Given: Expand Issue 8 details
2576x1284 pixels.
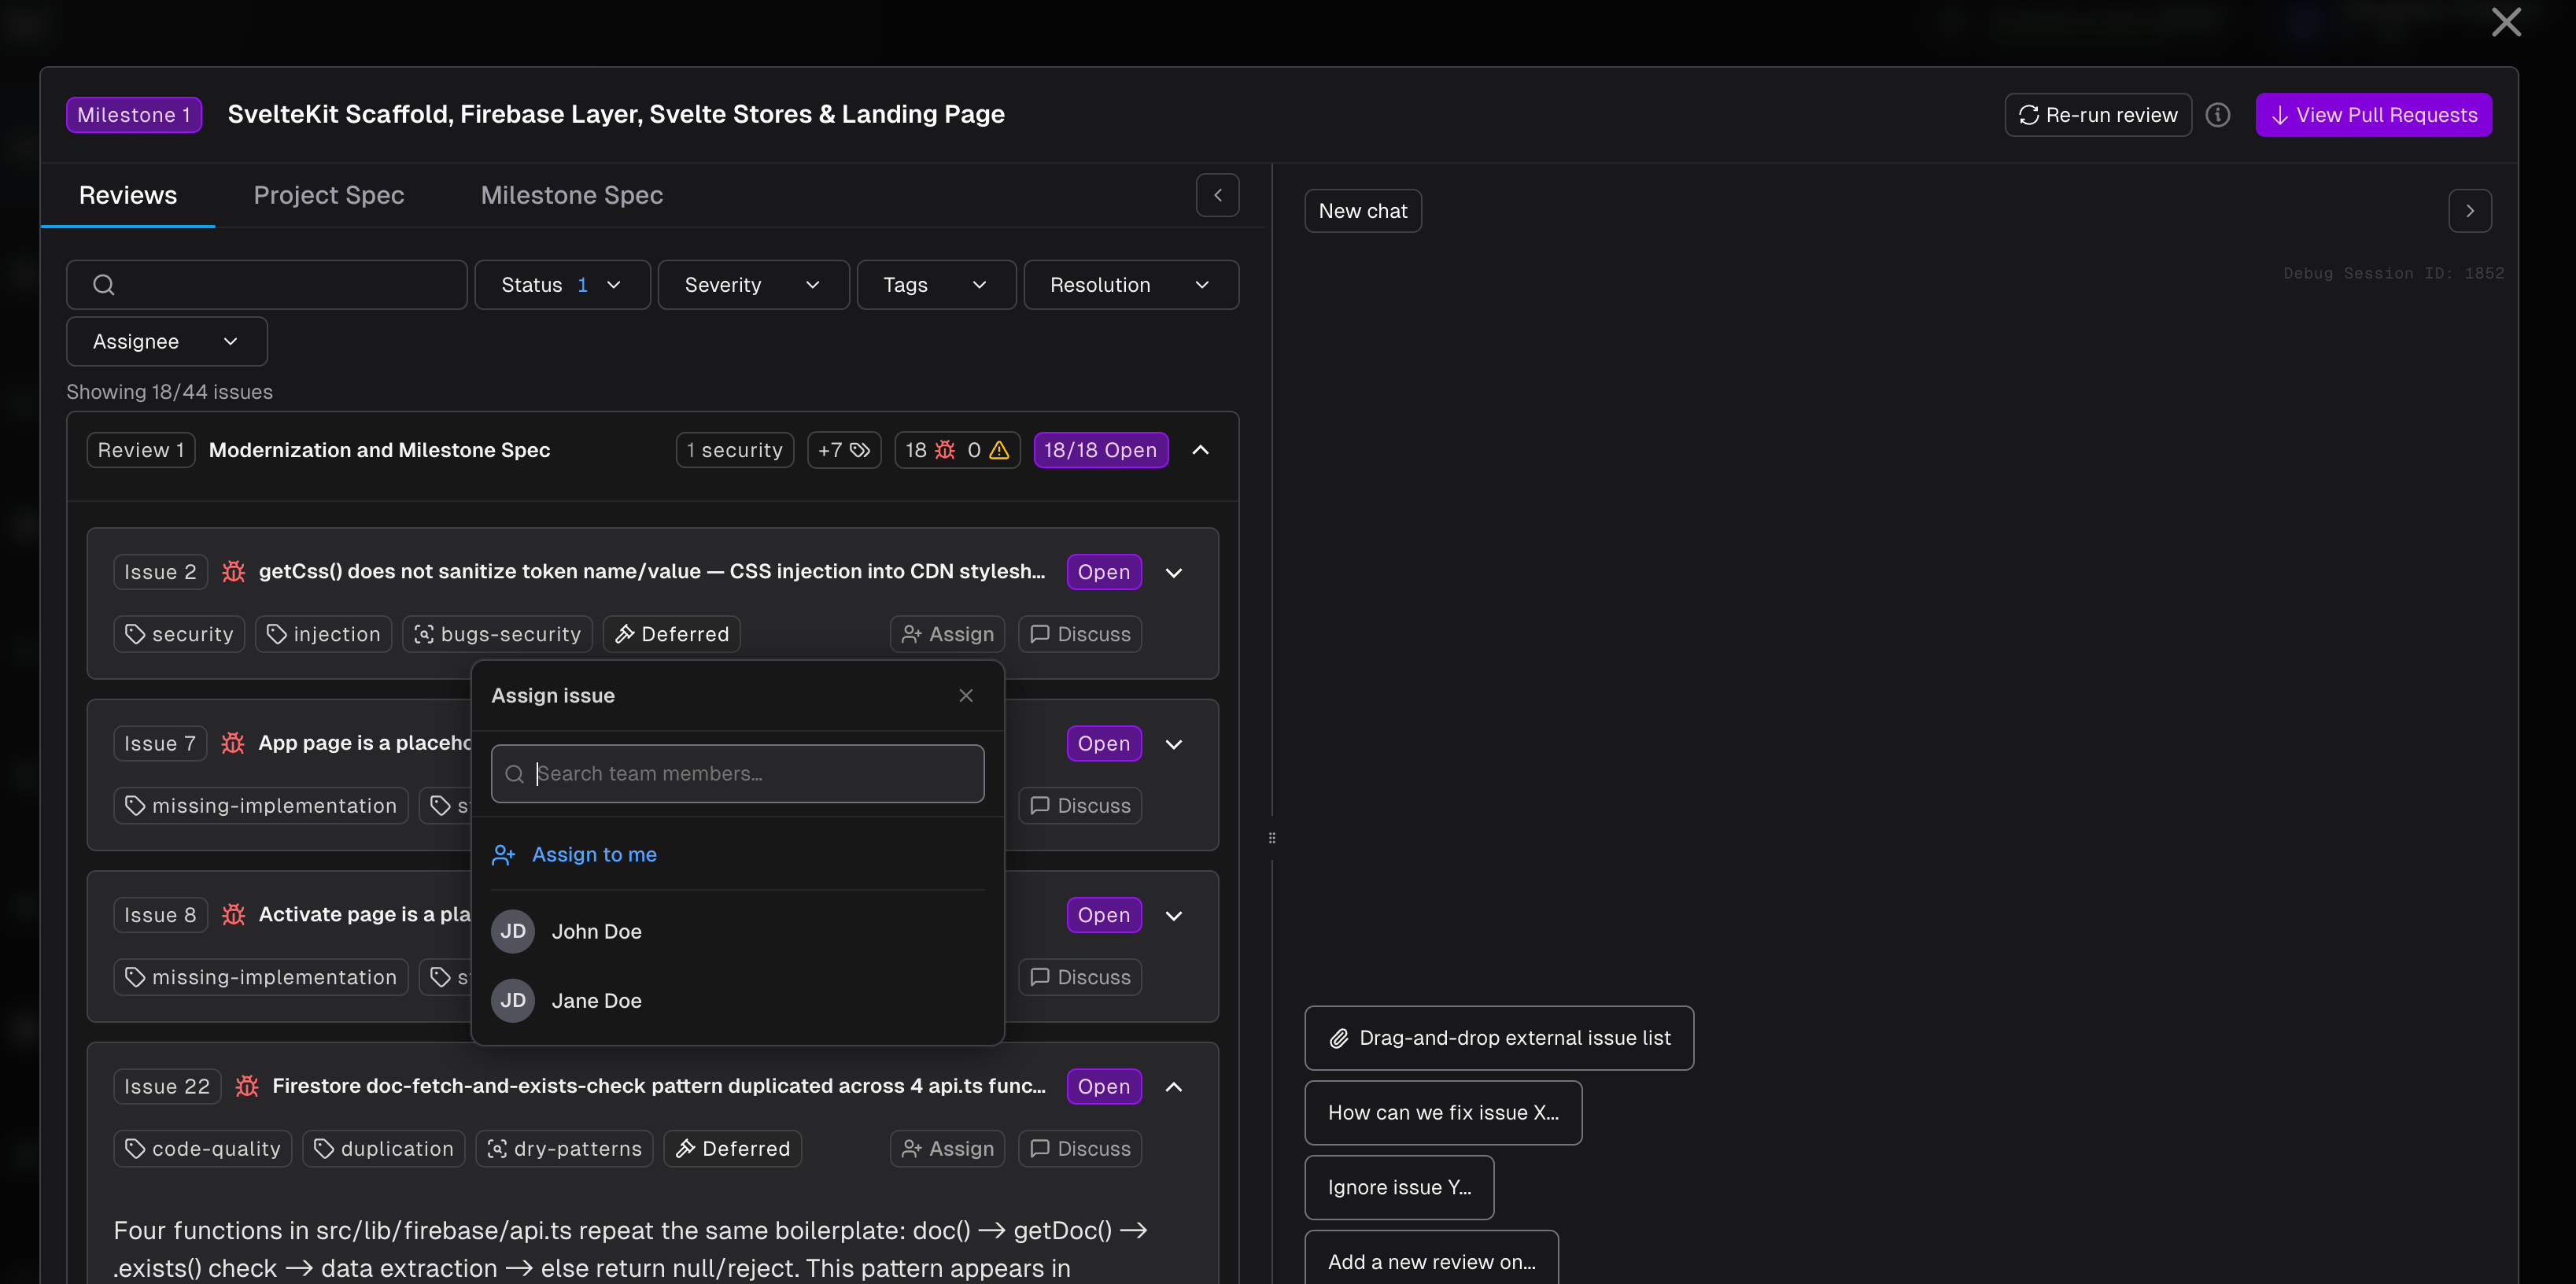Looking at the screenshot, I should (1174, 915).
